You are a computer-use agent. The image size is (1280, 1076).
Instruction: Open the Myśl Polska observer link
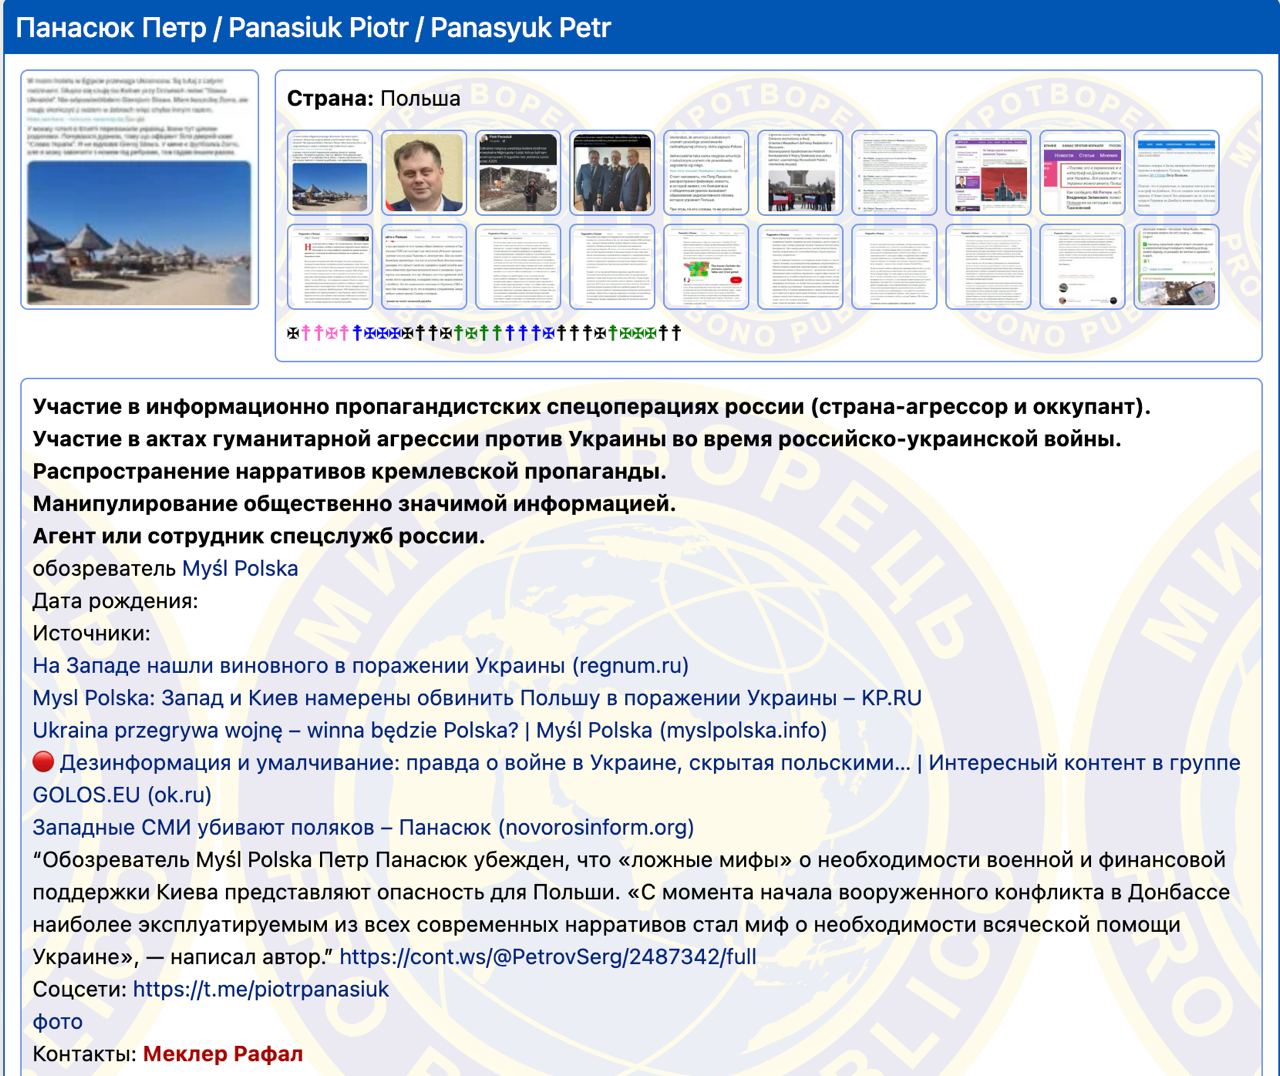click(x=240, y=569)
